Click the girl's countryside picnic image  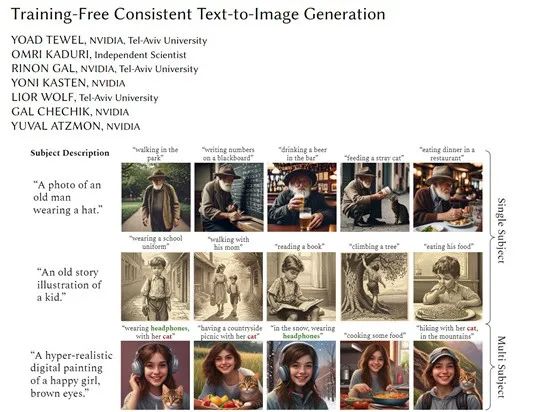pos(228,375)
